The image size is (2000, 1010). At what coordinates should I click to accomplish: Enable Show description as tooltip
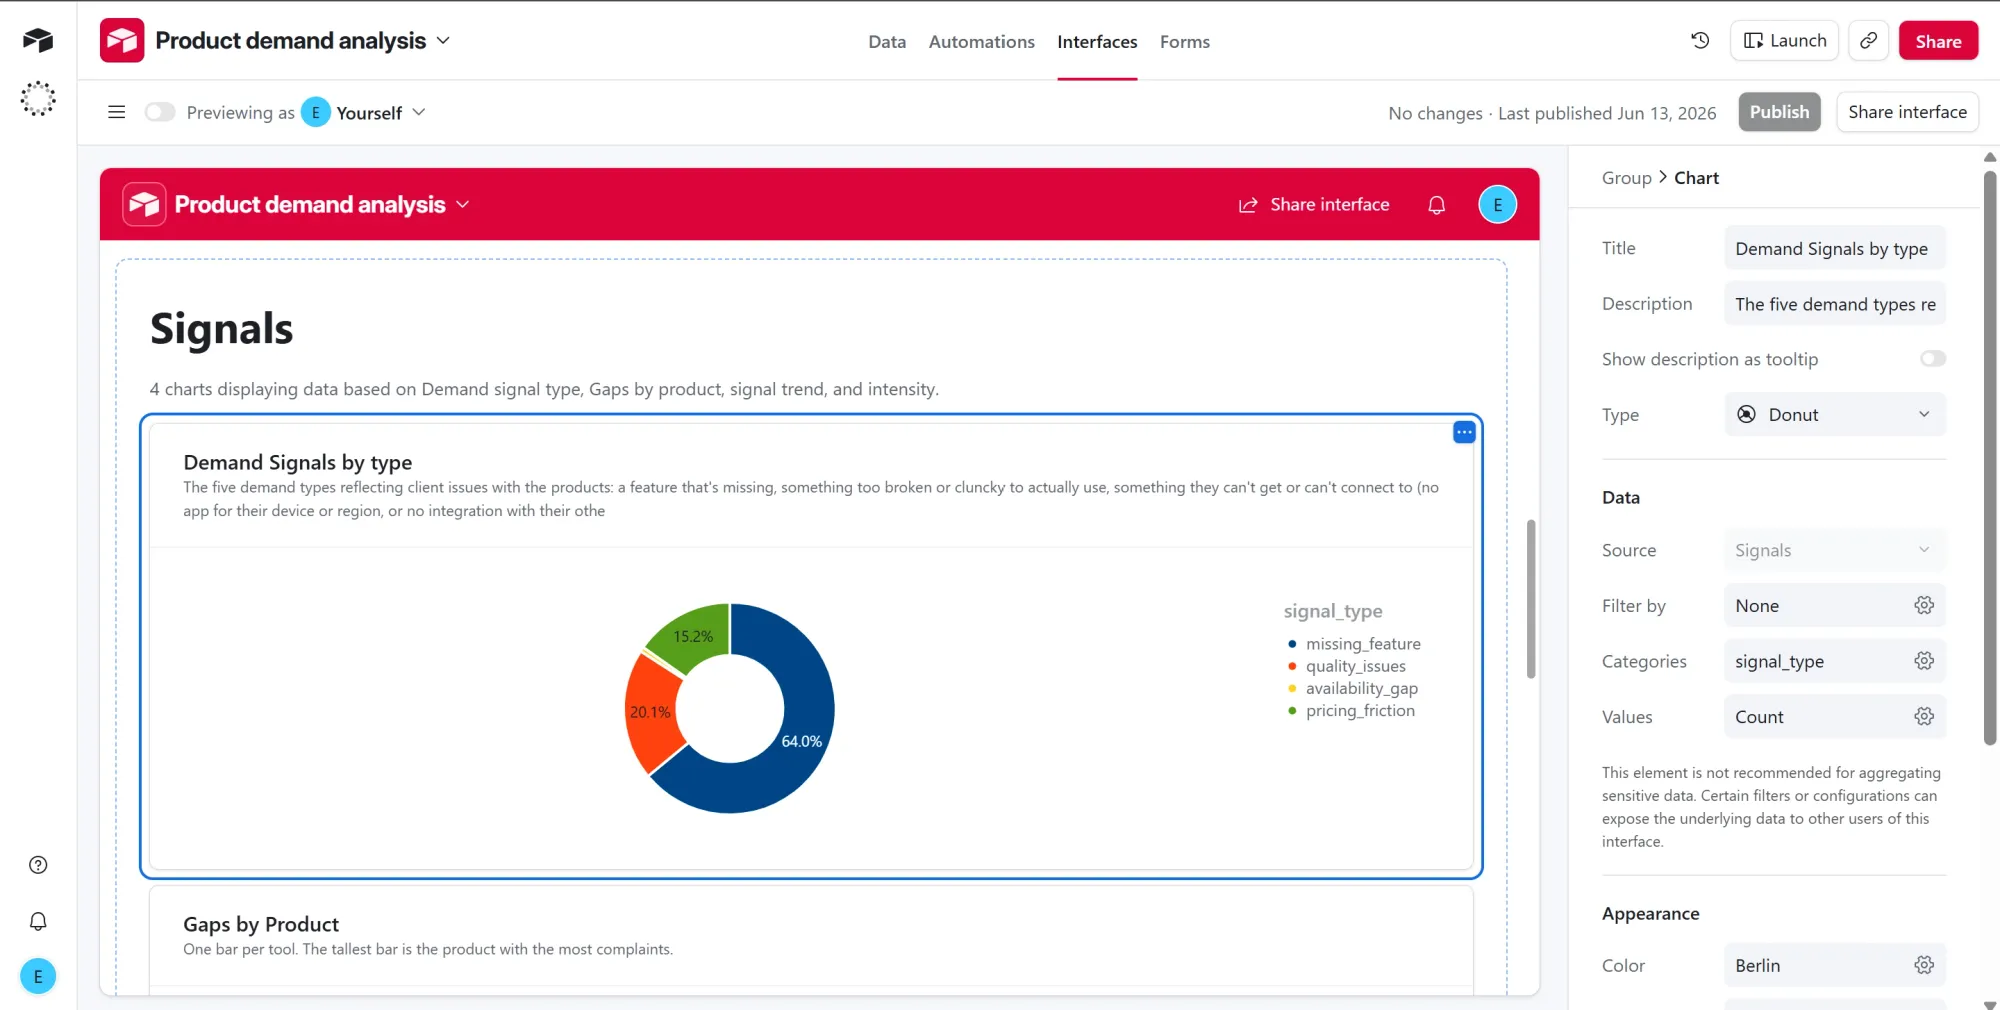[1932, 359]
